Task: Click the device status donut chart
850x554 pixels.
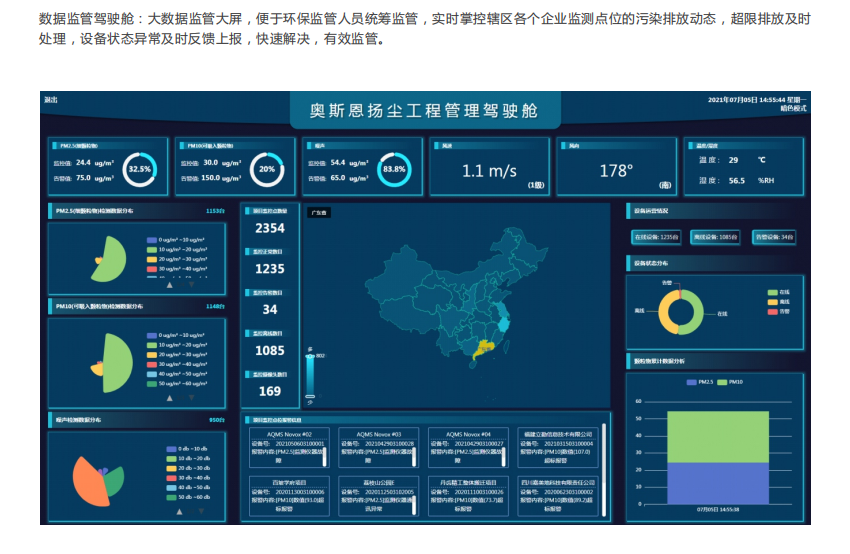Action: [x=681, y=312]
